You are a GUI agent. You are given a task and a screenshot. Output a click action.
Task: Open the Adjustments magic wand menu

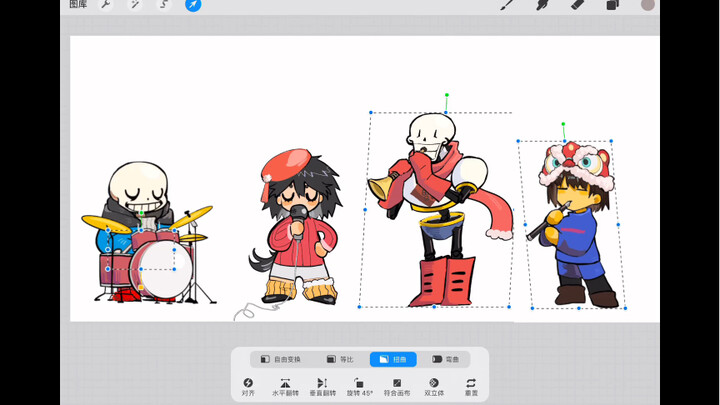[135, 5]
